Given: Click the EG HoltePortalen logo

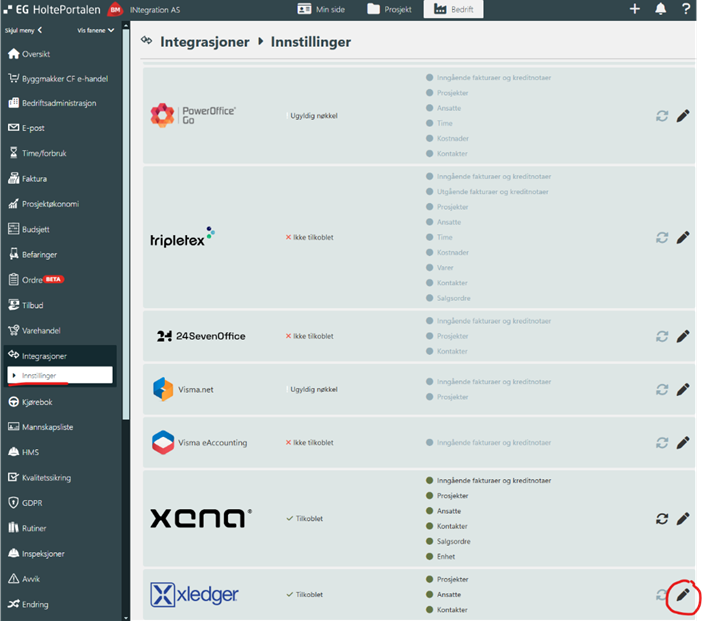Looking at the screenshot, I should click(50, 9).
